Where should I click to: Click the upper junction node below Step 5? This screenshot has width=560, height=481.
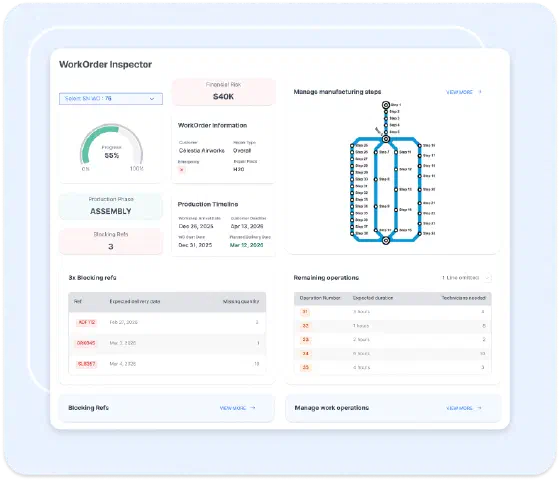[x=386, y=139]
